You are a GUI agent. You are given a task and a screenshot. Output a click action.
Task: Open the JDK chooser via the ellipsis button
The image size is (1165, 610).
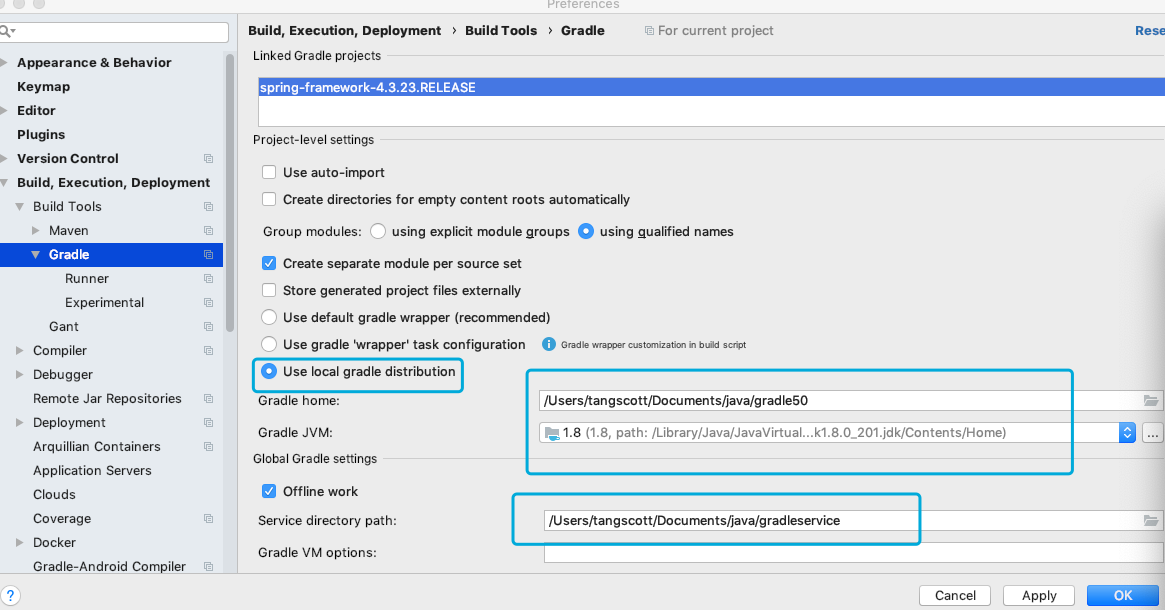1155,432
